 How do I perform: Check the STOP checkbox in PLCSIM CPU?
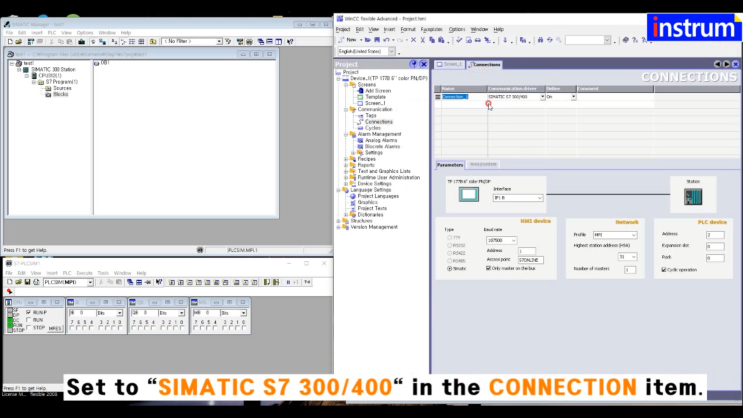pos(28,327)
